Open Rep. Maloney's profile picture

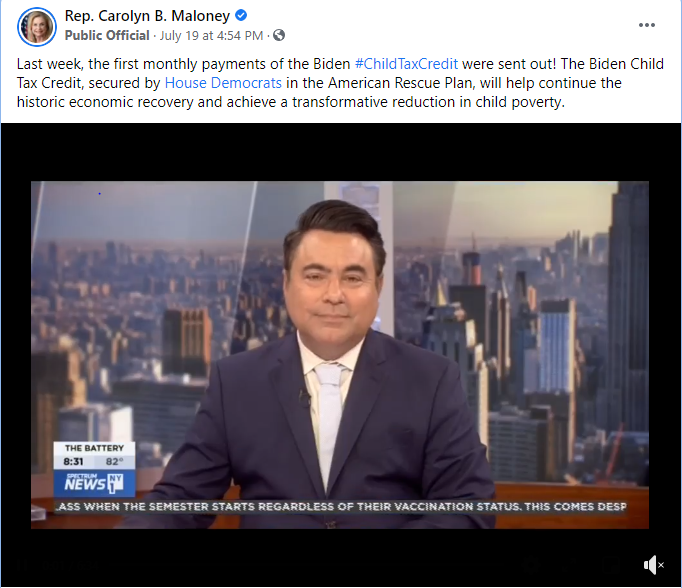[37, 27]
